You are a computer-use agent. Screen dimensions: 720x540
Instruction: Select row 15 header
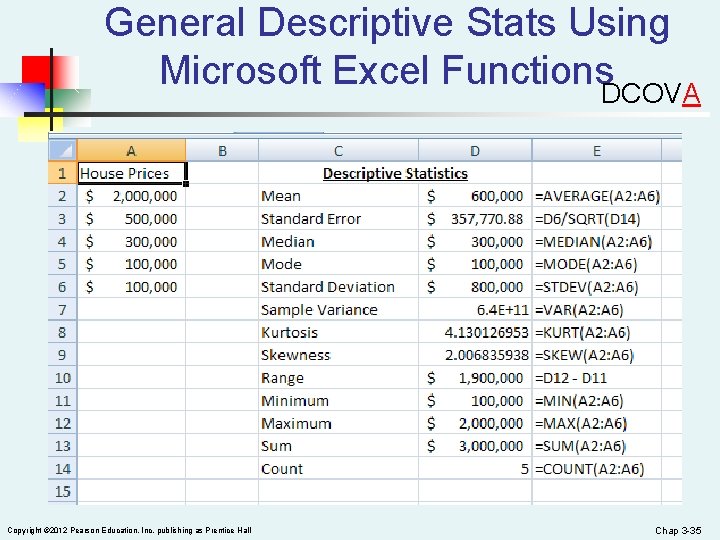click(62, 491)
